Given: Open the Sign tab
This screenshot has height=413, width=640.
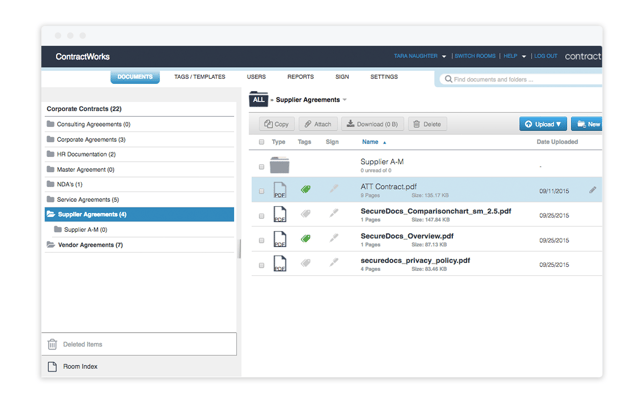Looking at the screenshot, I should click(342, 77).
